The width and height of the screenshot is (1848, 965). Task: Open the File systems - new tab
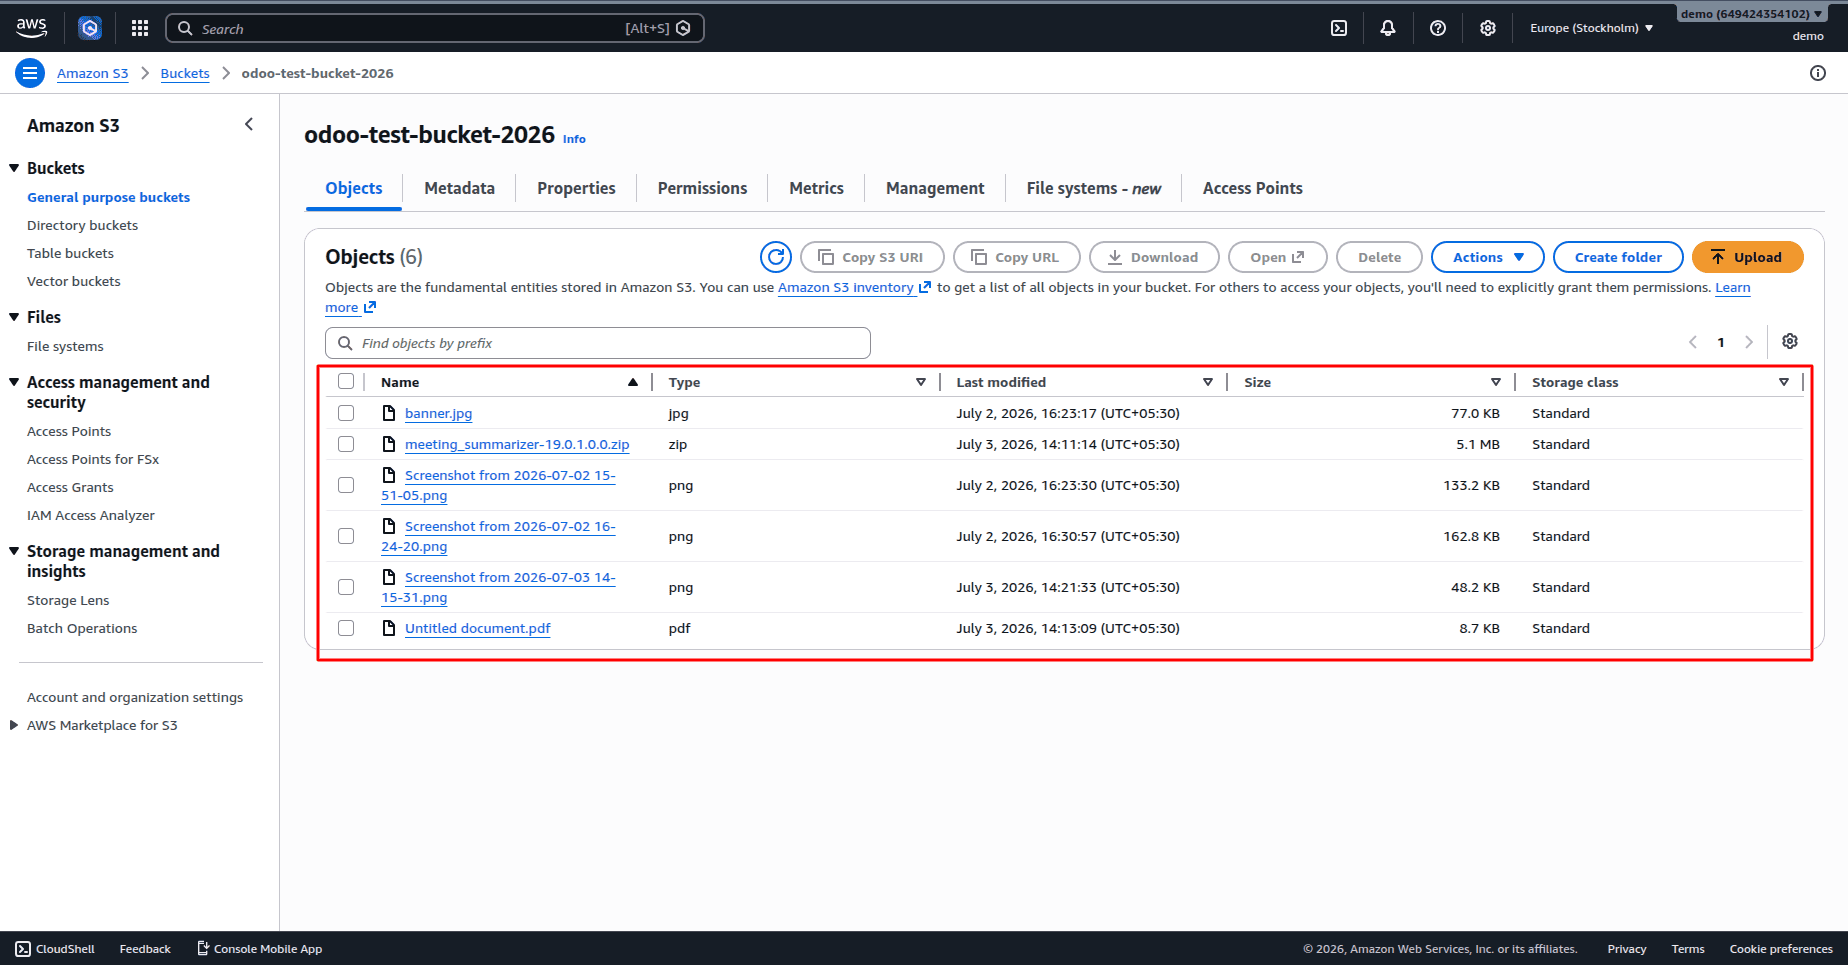(1093, 188)
